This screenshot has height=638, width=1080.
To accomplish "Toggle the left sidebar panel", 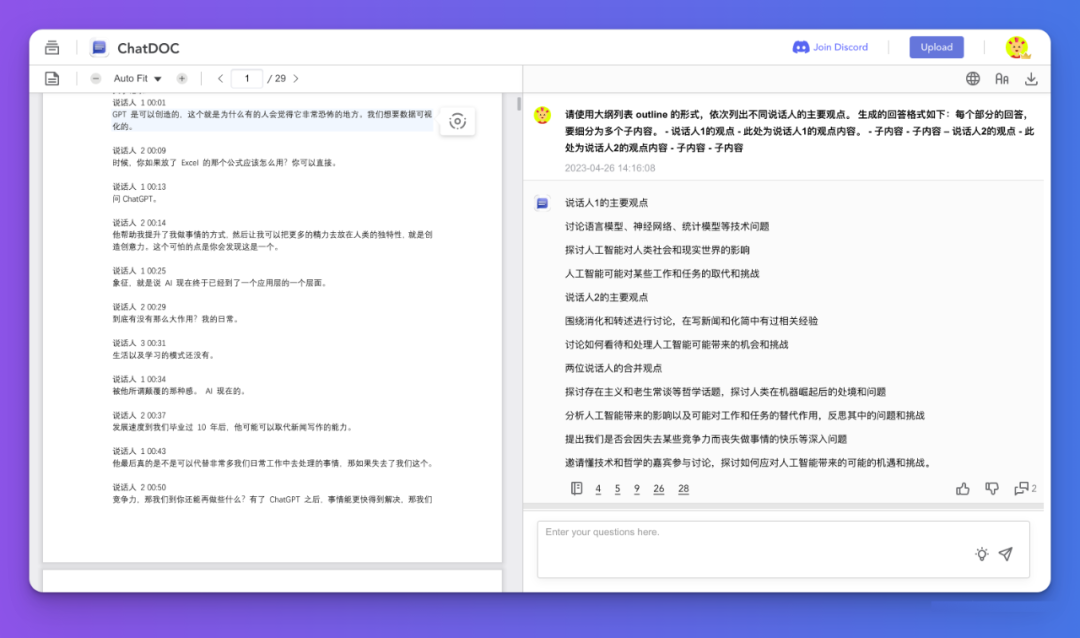I will [x=51, y=47].
